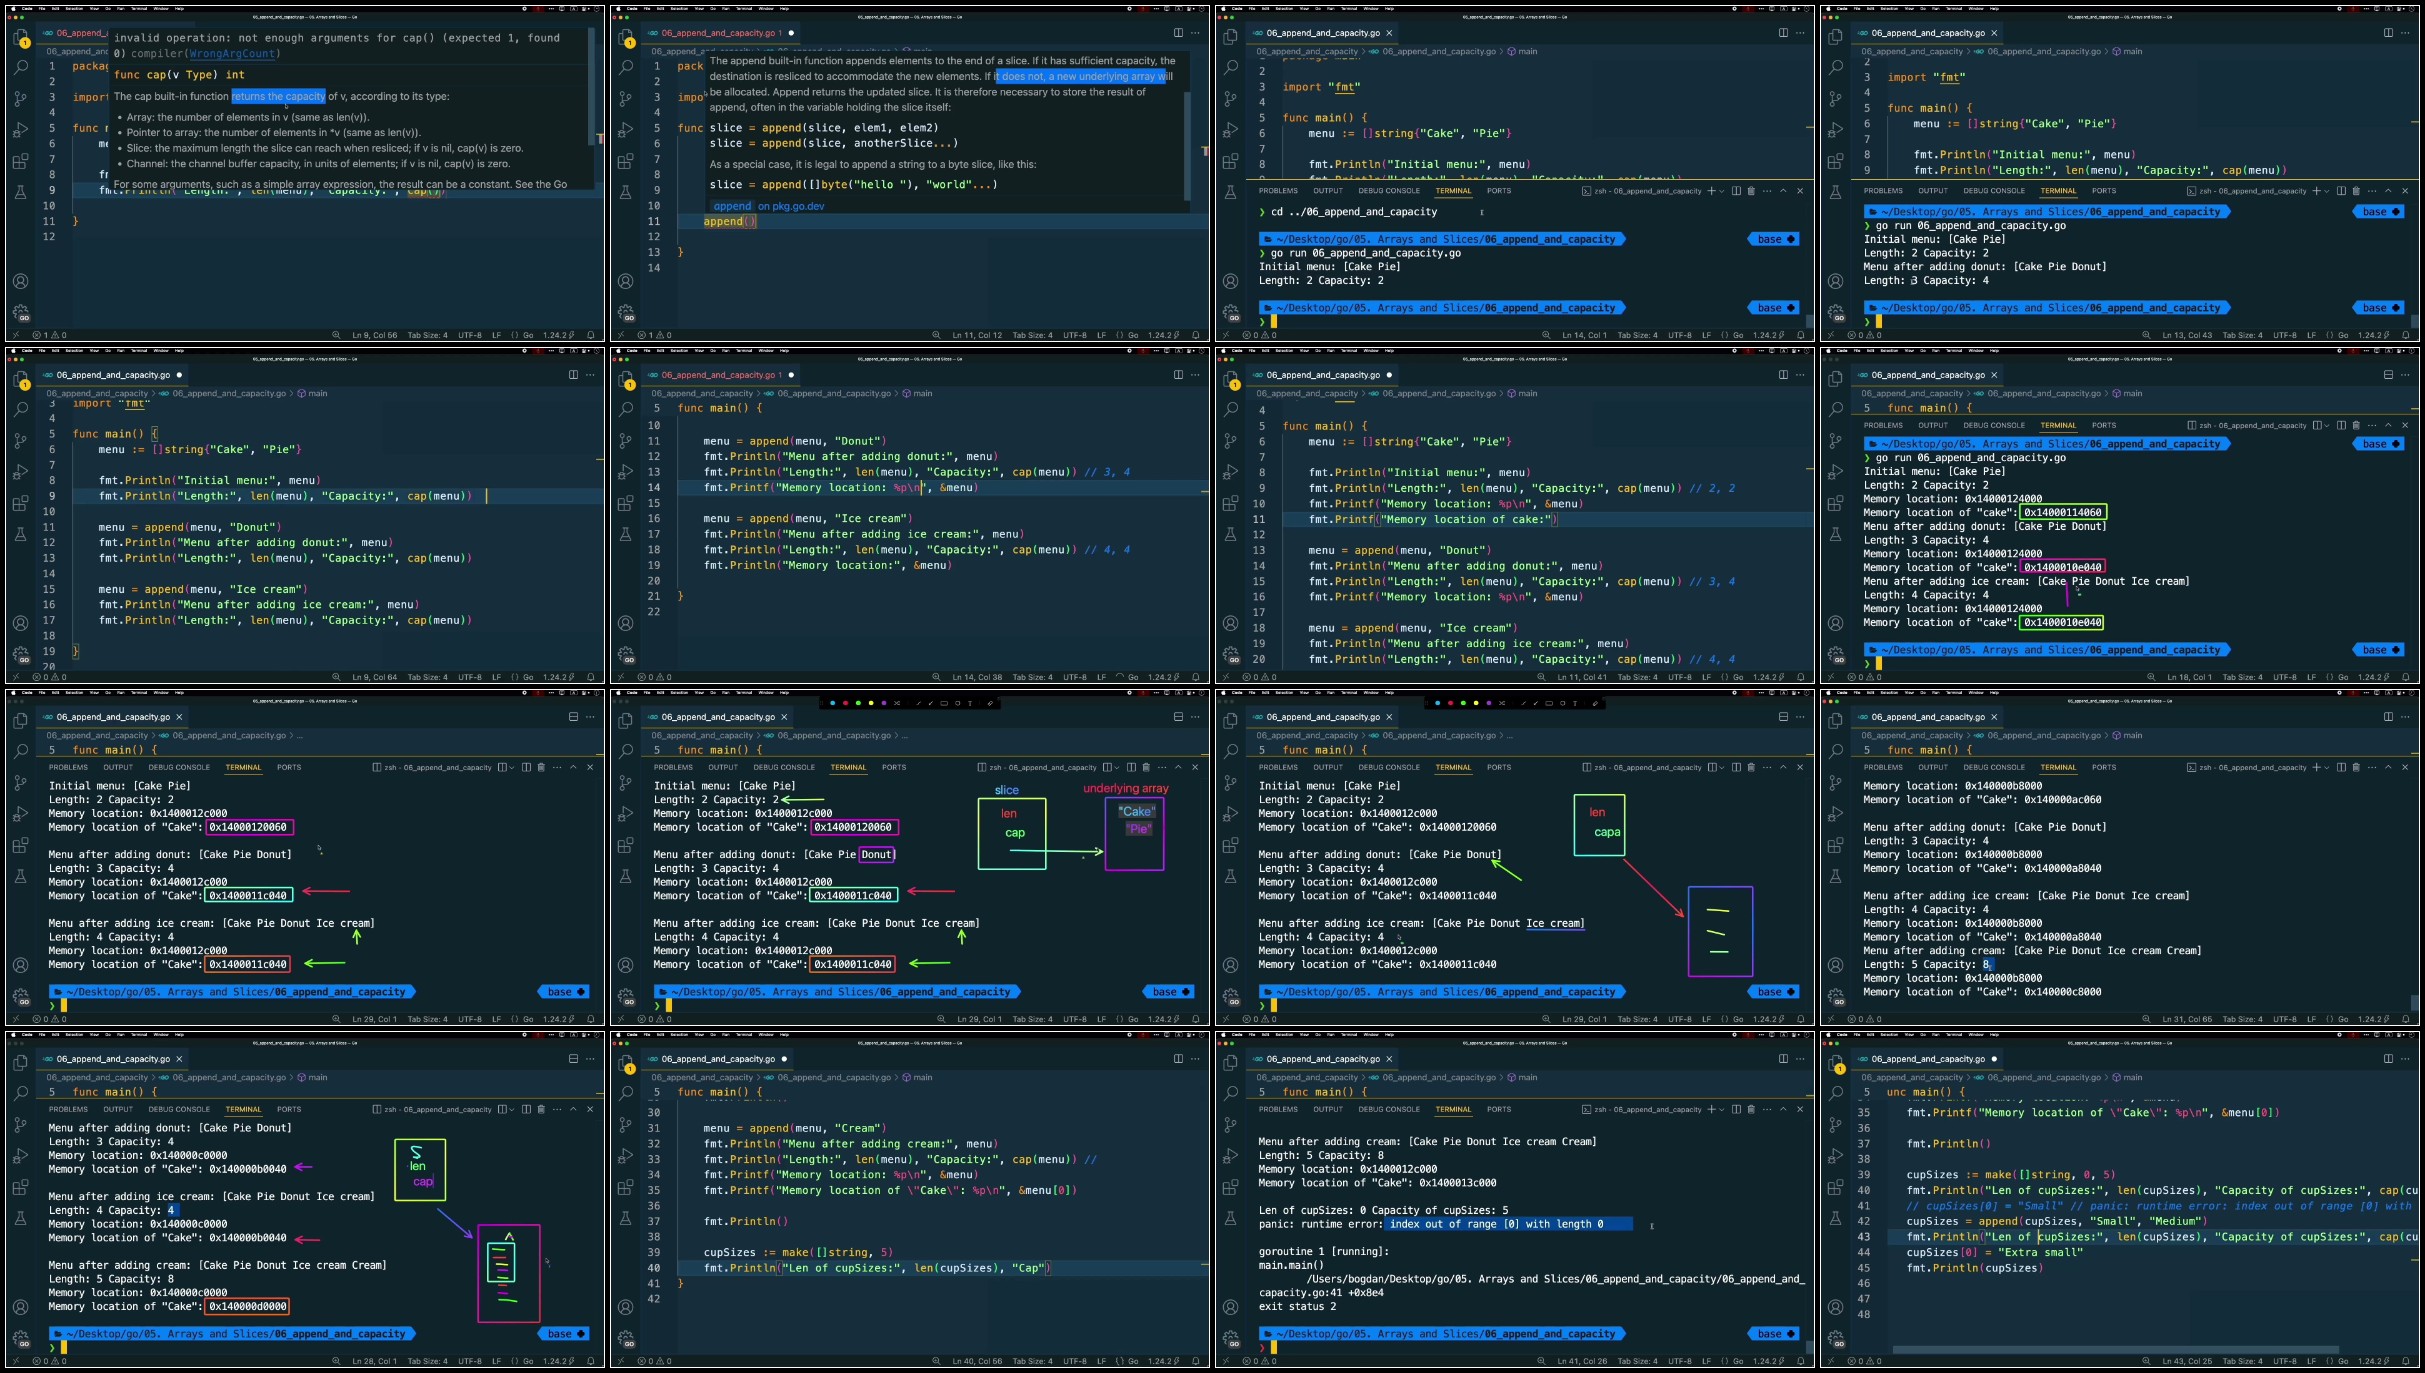Split editor right in the Ln 40, Col 56 frame
2425x1373 pixels.
click(x=1178, y=1058)
